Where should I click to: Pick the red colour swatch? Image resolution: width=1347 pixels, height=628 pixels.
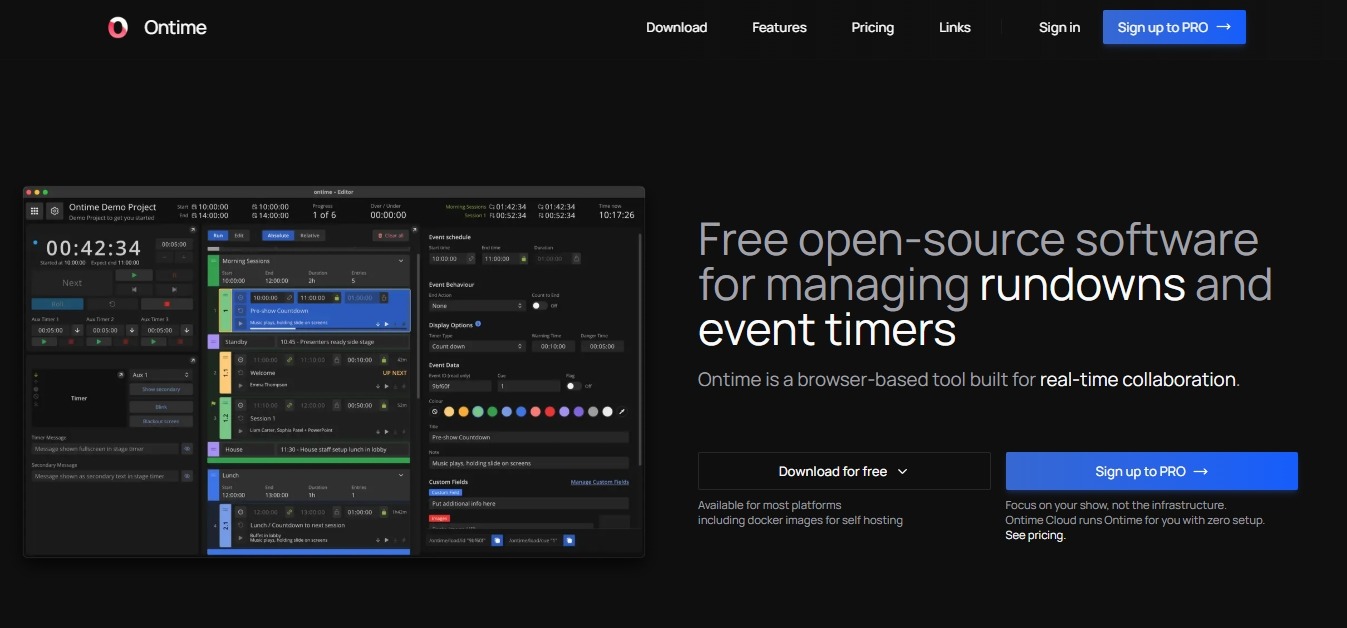coord(550,411)
